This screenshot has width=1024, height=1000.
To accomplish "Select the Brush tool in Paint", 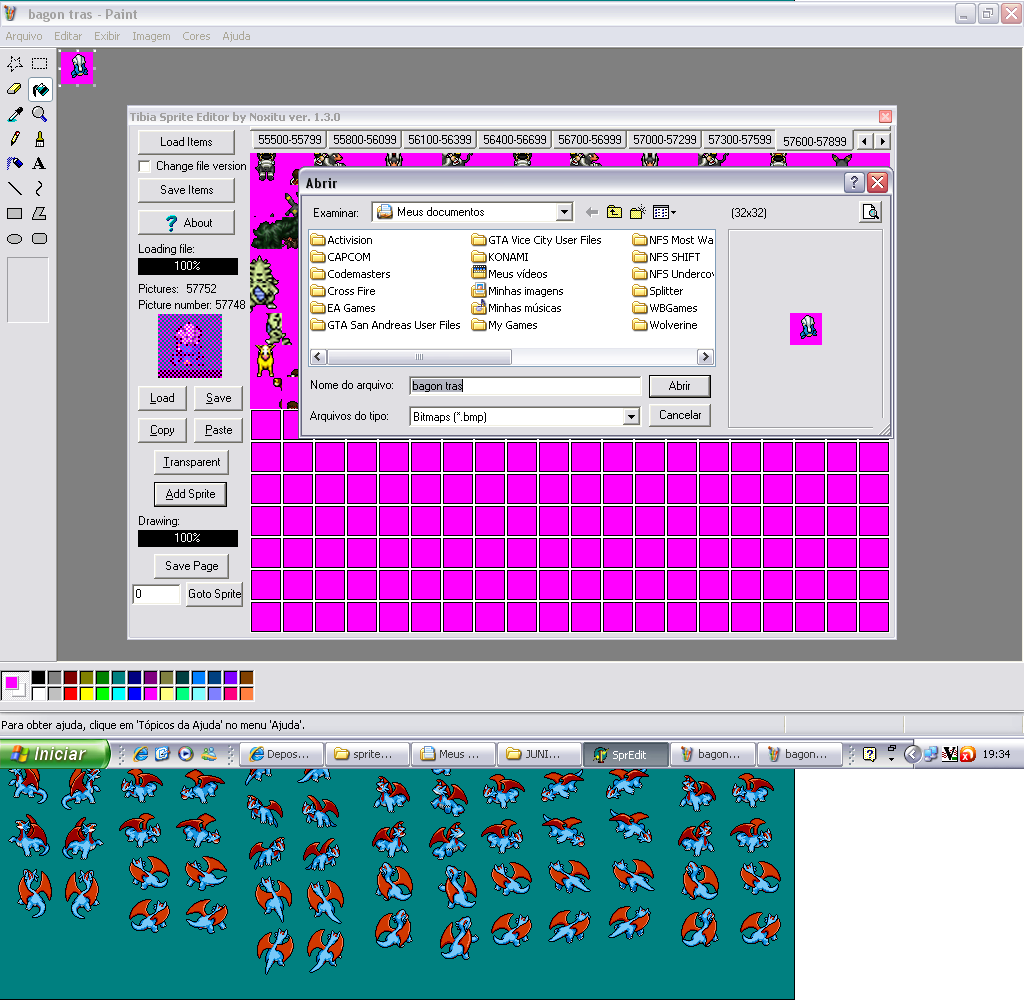I will tap(40, 139).
